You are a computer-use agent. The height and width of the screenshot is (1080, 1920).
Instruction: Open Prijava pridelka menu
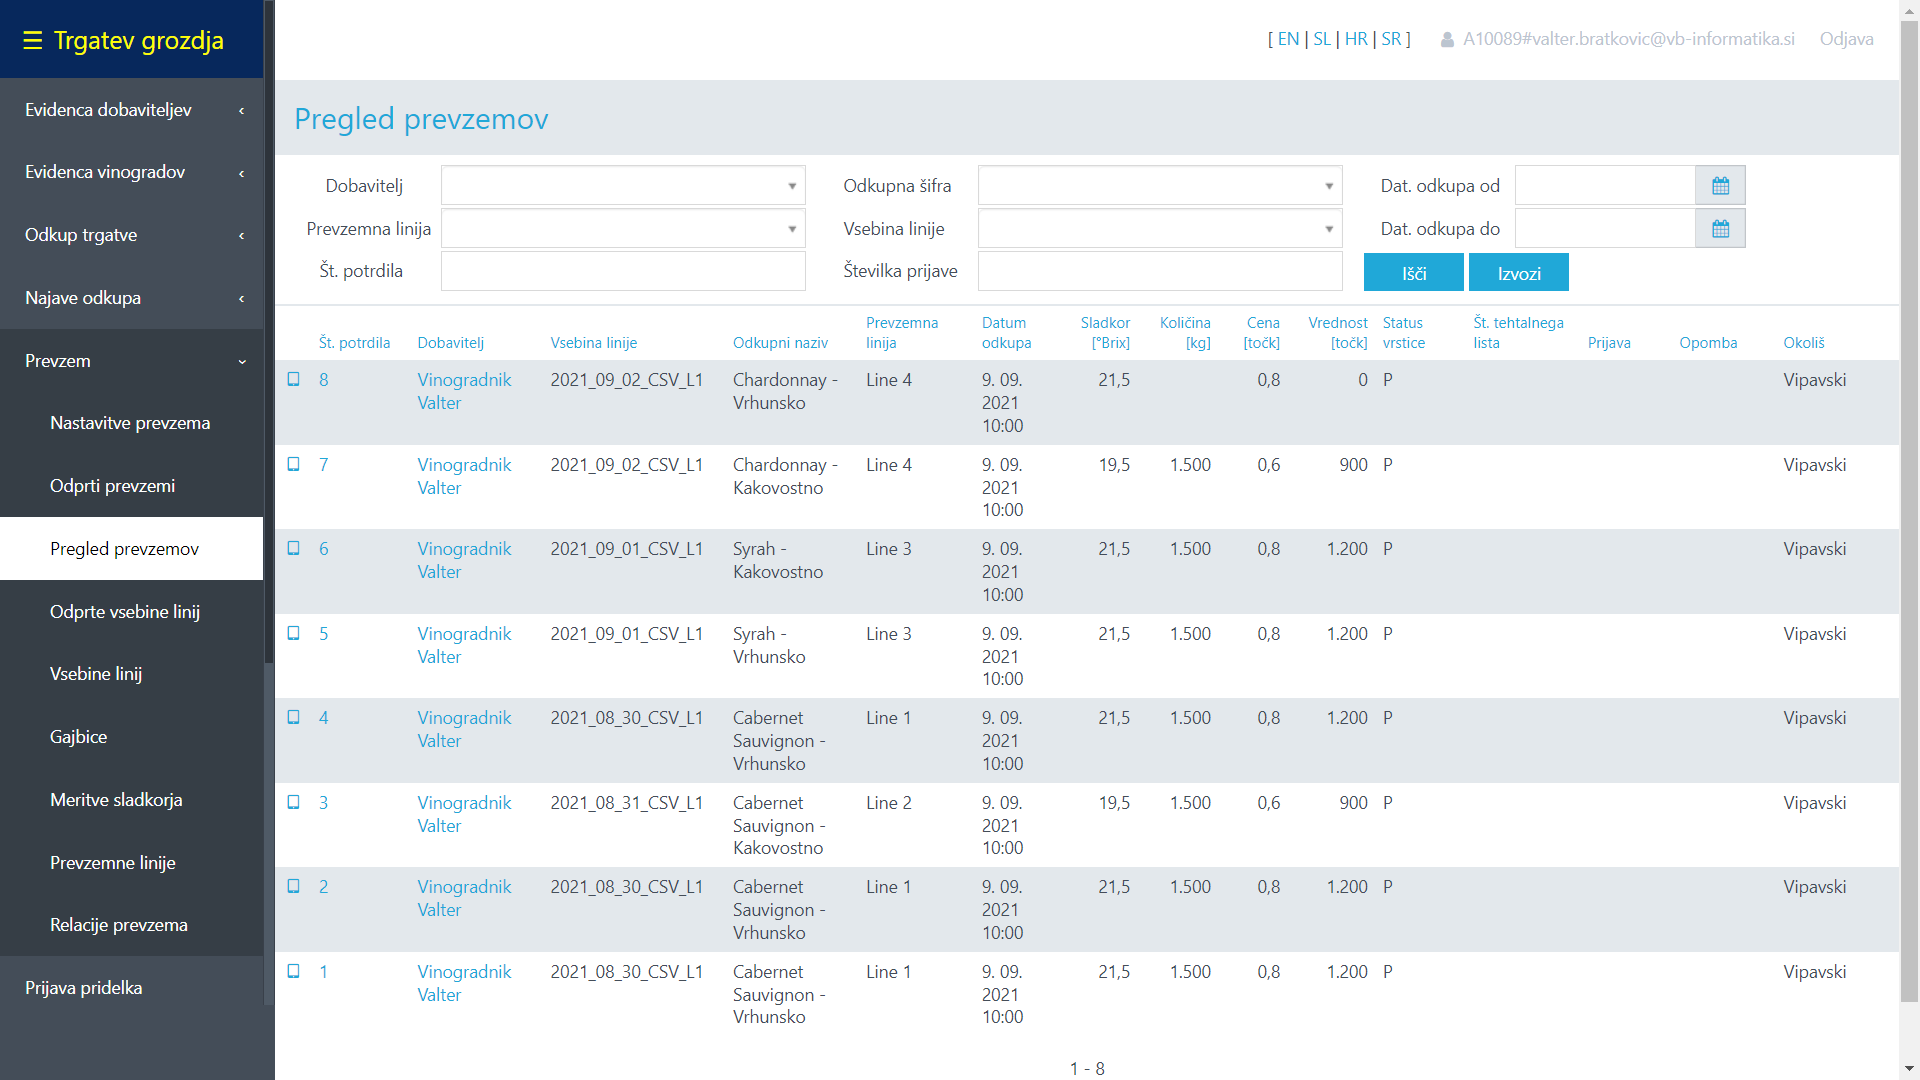(132, 988)
